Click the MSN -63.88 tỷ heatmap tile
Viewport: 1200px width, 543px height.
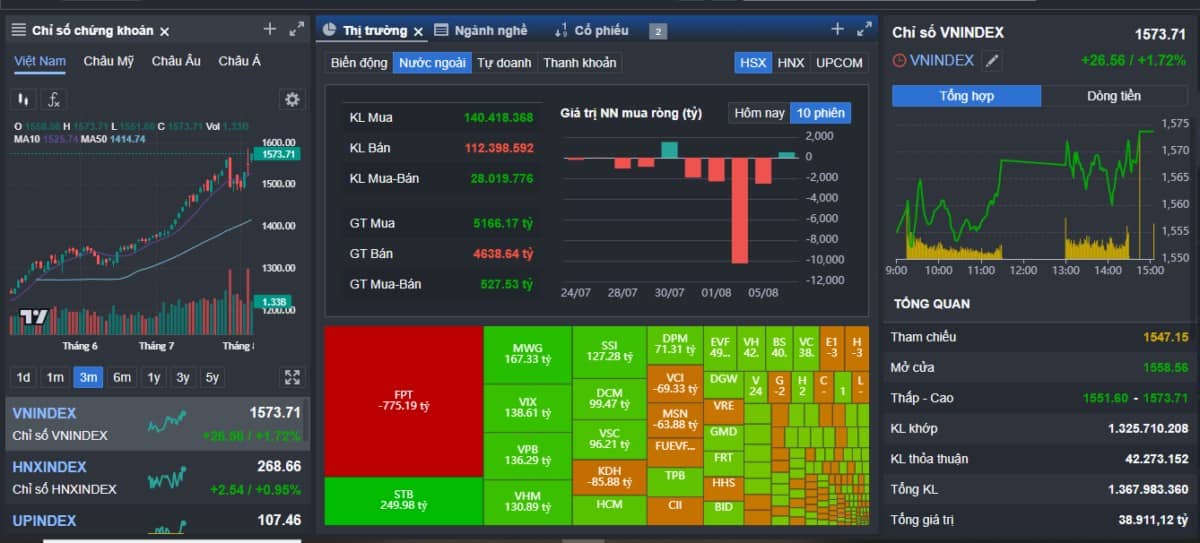tap(674, 418)
